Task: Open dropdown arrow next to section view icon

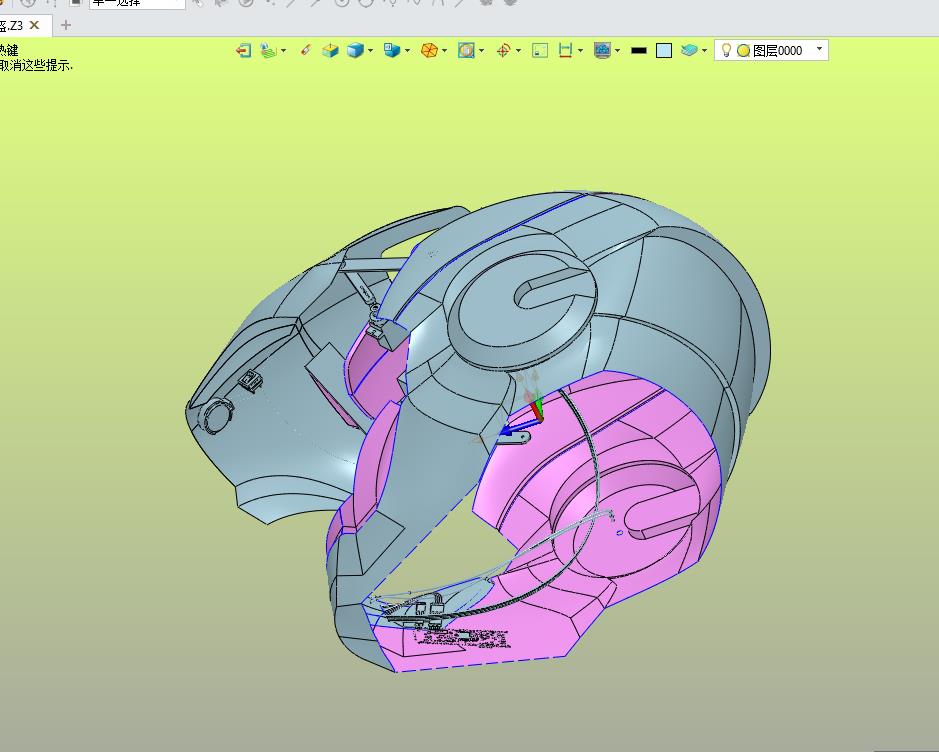Action: (x=481, y=51)
